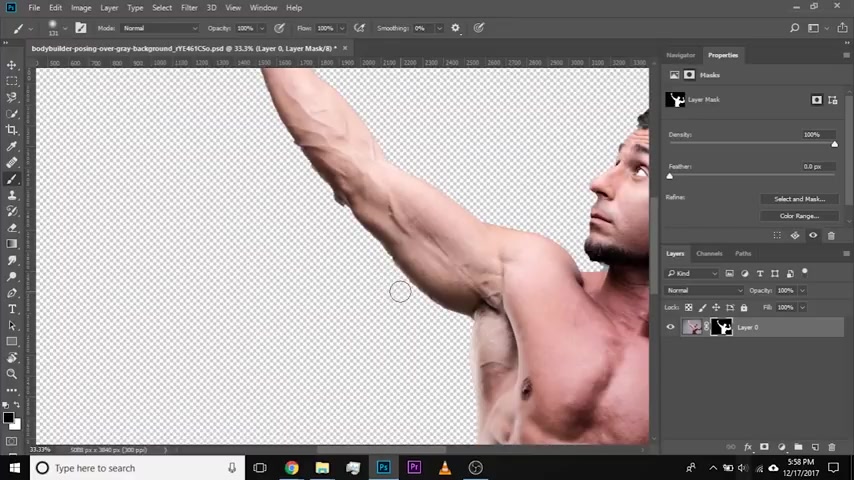Create new adjustment layer icon
Screen dimensions: 854x480
pyautogui.click(x=782, y=447)
